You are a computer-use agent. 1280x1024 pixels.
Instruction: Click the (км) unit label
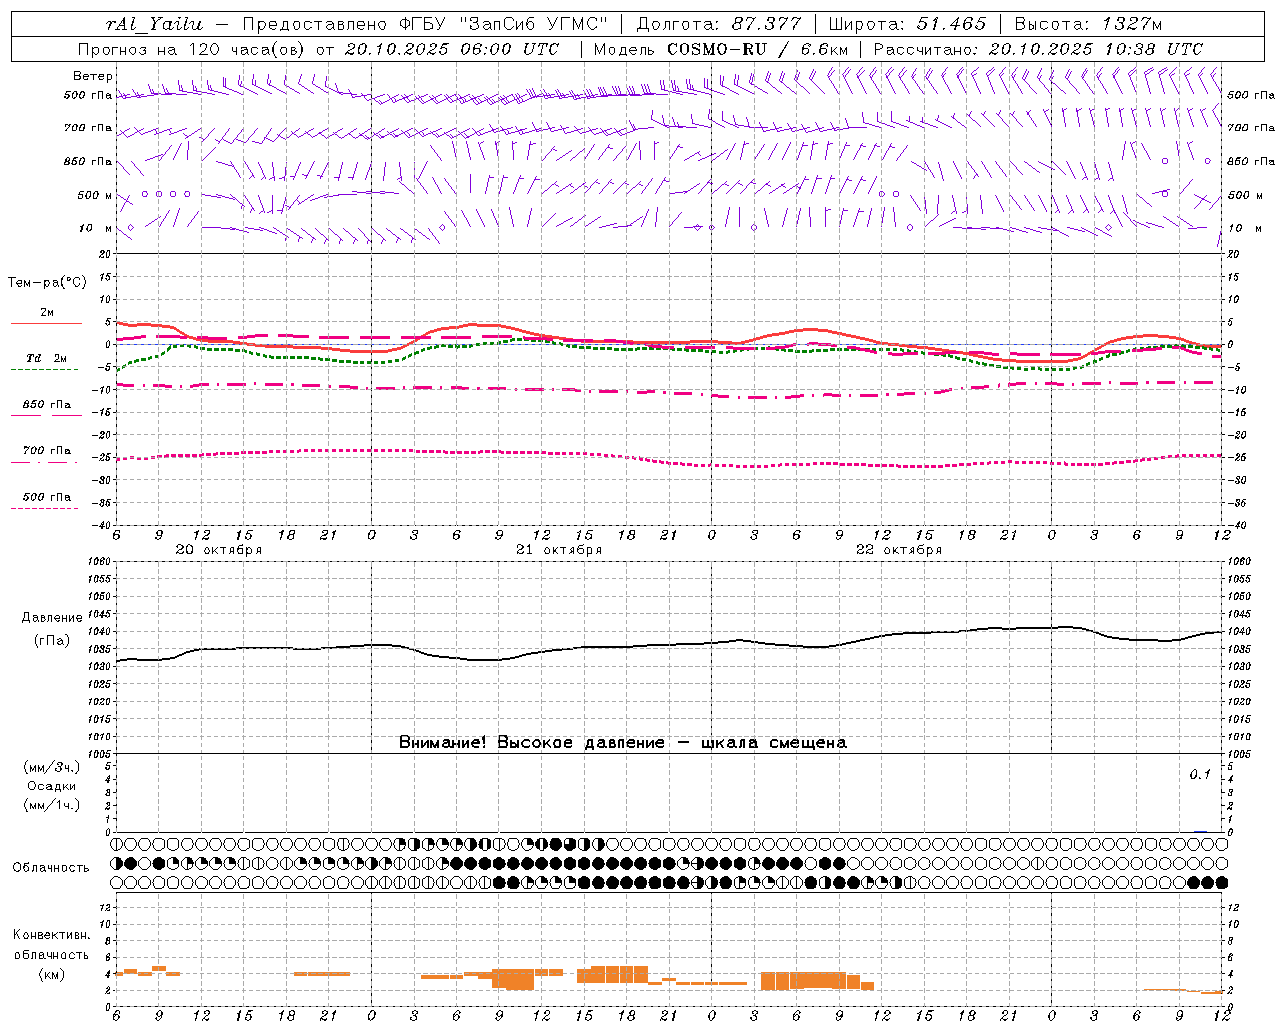pos(52,974)
